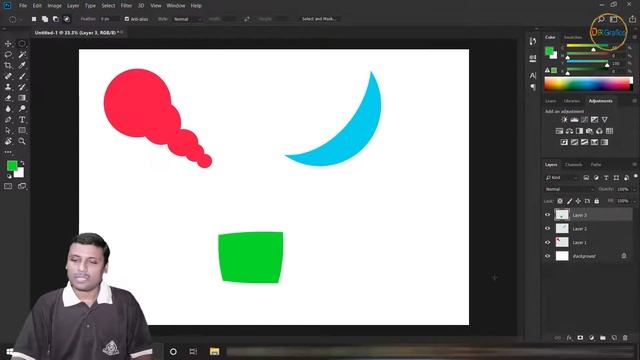Viewport: 640px width, 360px height.
Task: Select the Healing Brush tool
Action: [x=8, y=76]
